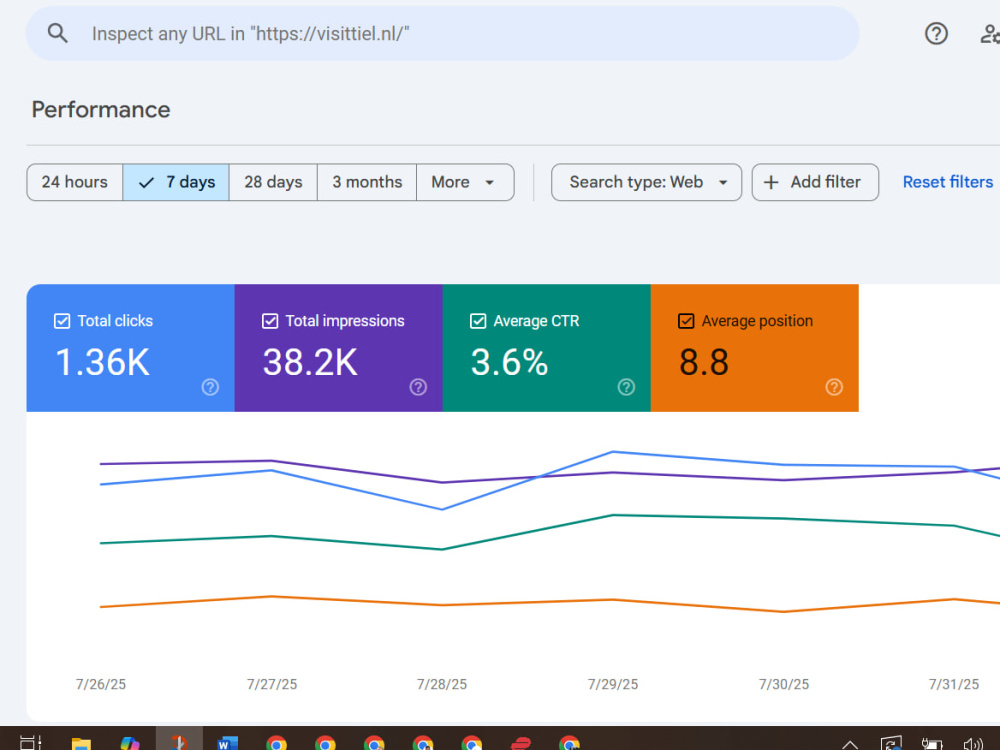The height and width of the screenshot is (750, 1000).
Task: Show hidden system tray icons chevron
Action: (x=849, y=744)
